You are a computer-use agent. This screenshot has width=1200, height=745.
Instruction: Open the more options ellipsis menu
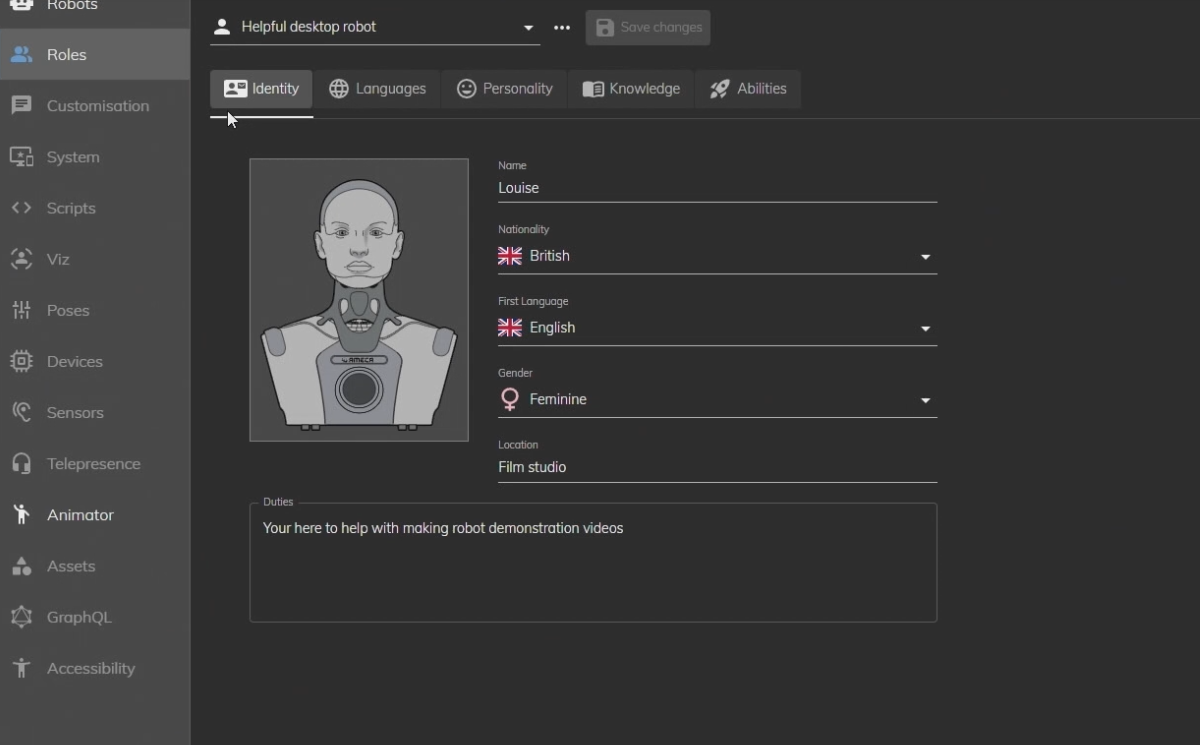coord(561,28)
